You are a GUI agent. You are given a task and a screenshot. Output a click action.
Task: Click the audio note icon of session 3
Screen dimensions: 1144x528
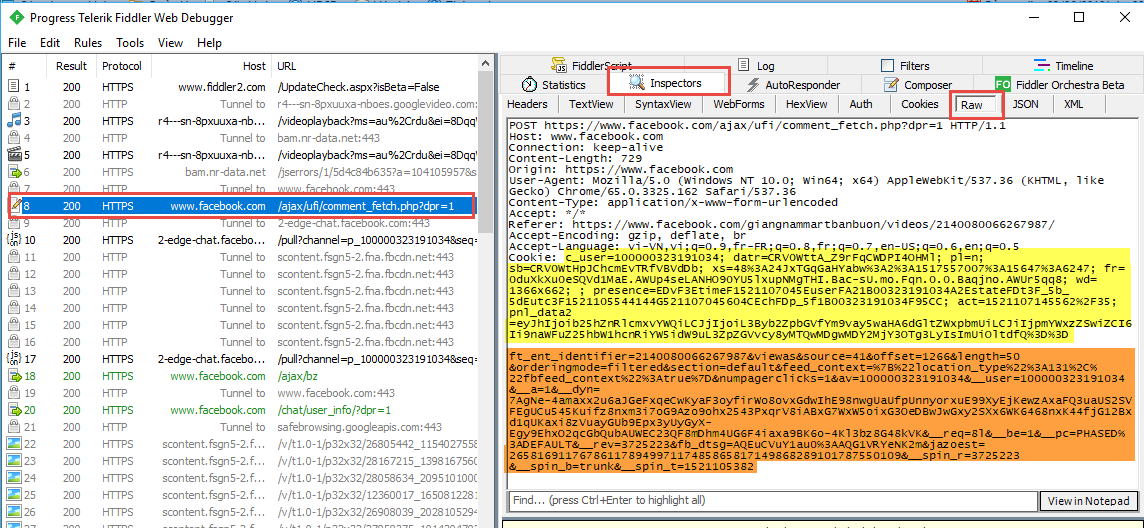[13, 121]
